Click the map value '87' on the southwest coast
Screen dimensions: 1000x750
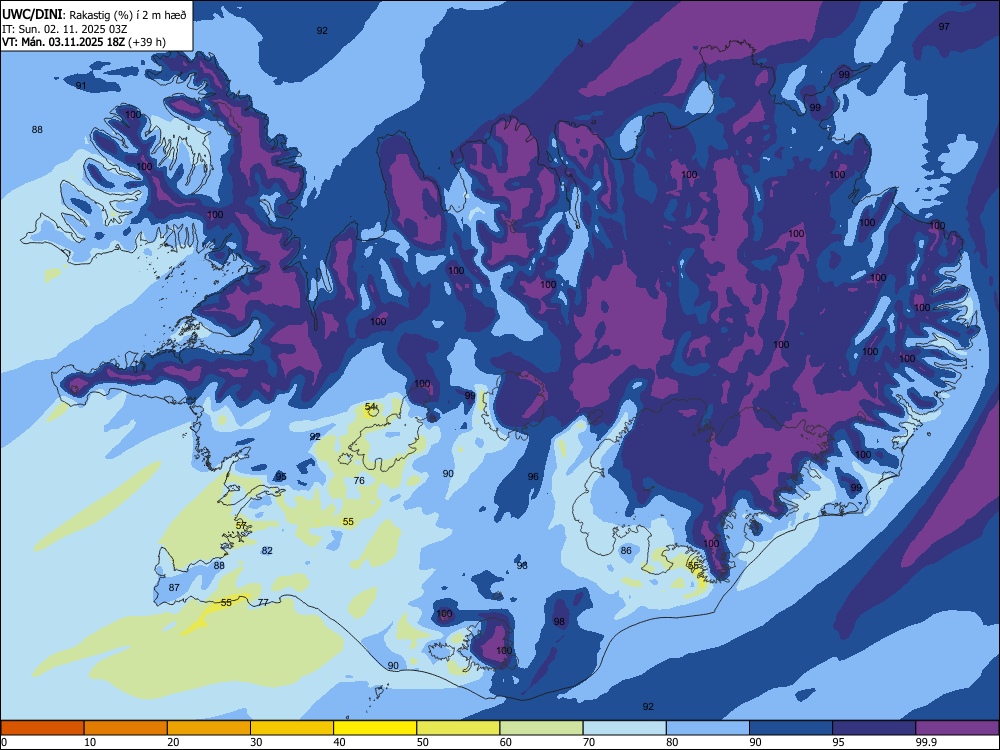coord(174,587)
